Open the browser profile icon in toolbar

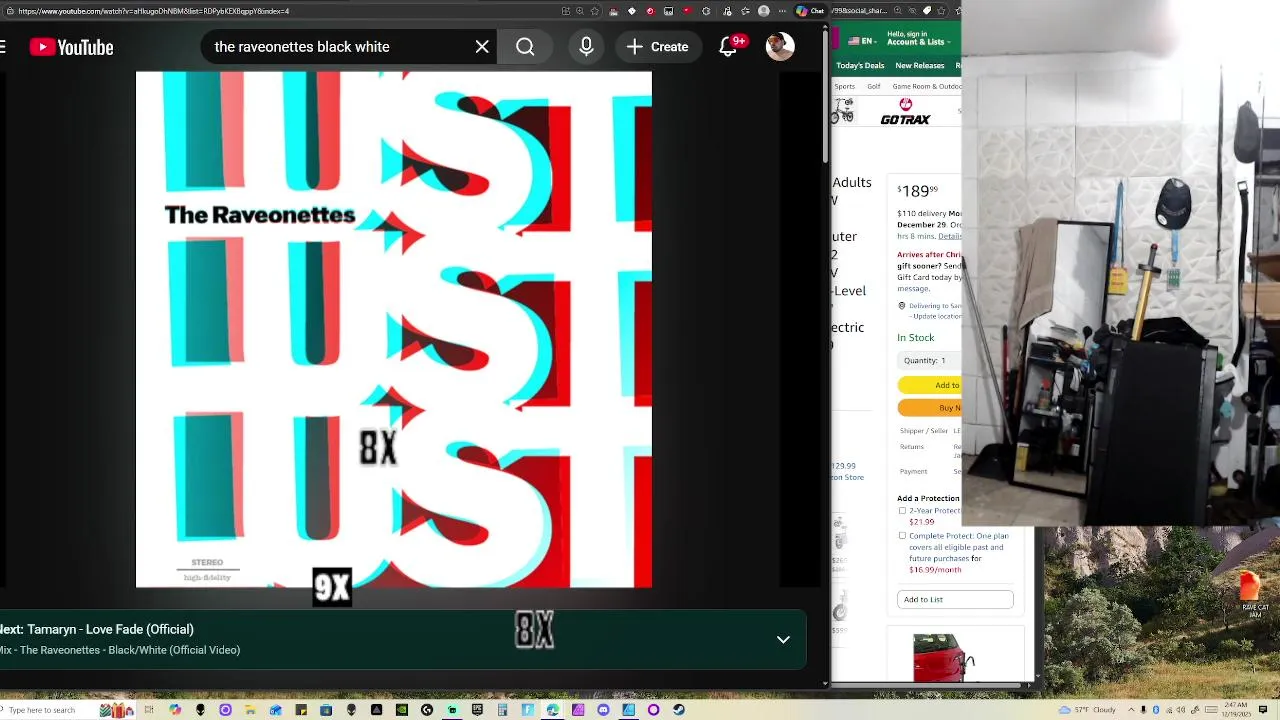pos(764,11)
